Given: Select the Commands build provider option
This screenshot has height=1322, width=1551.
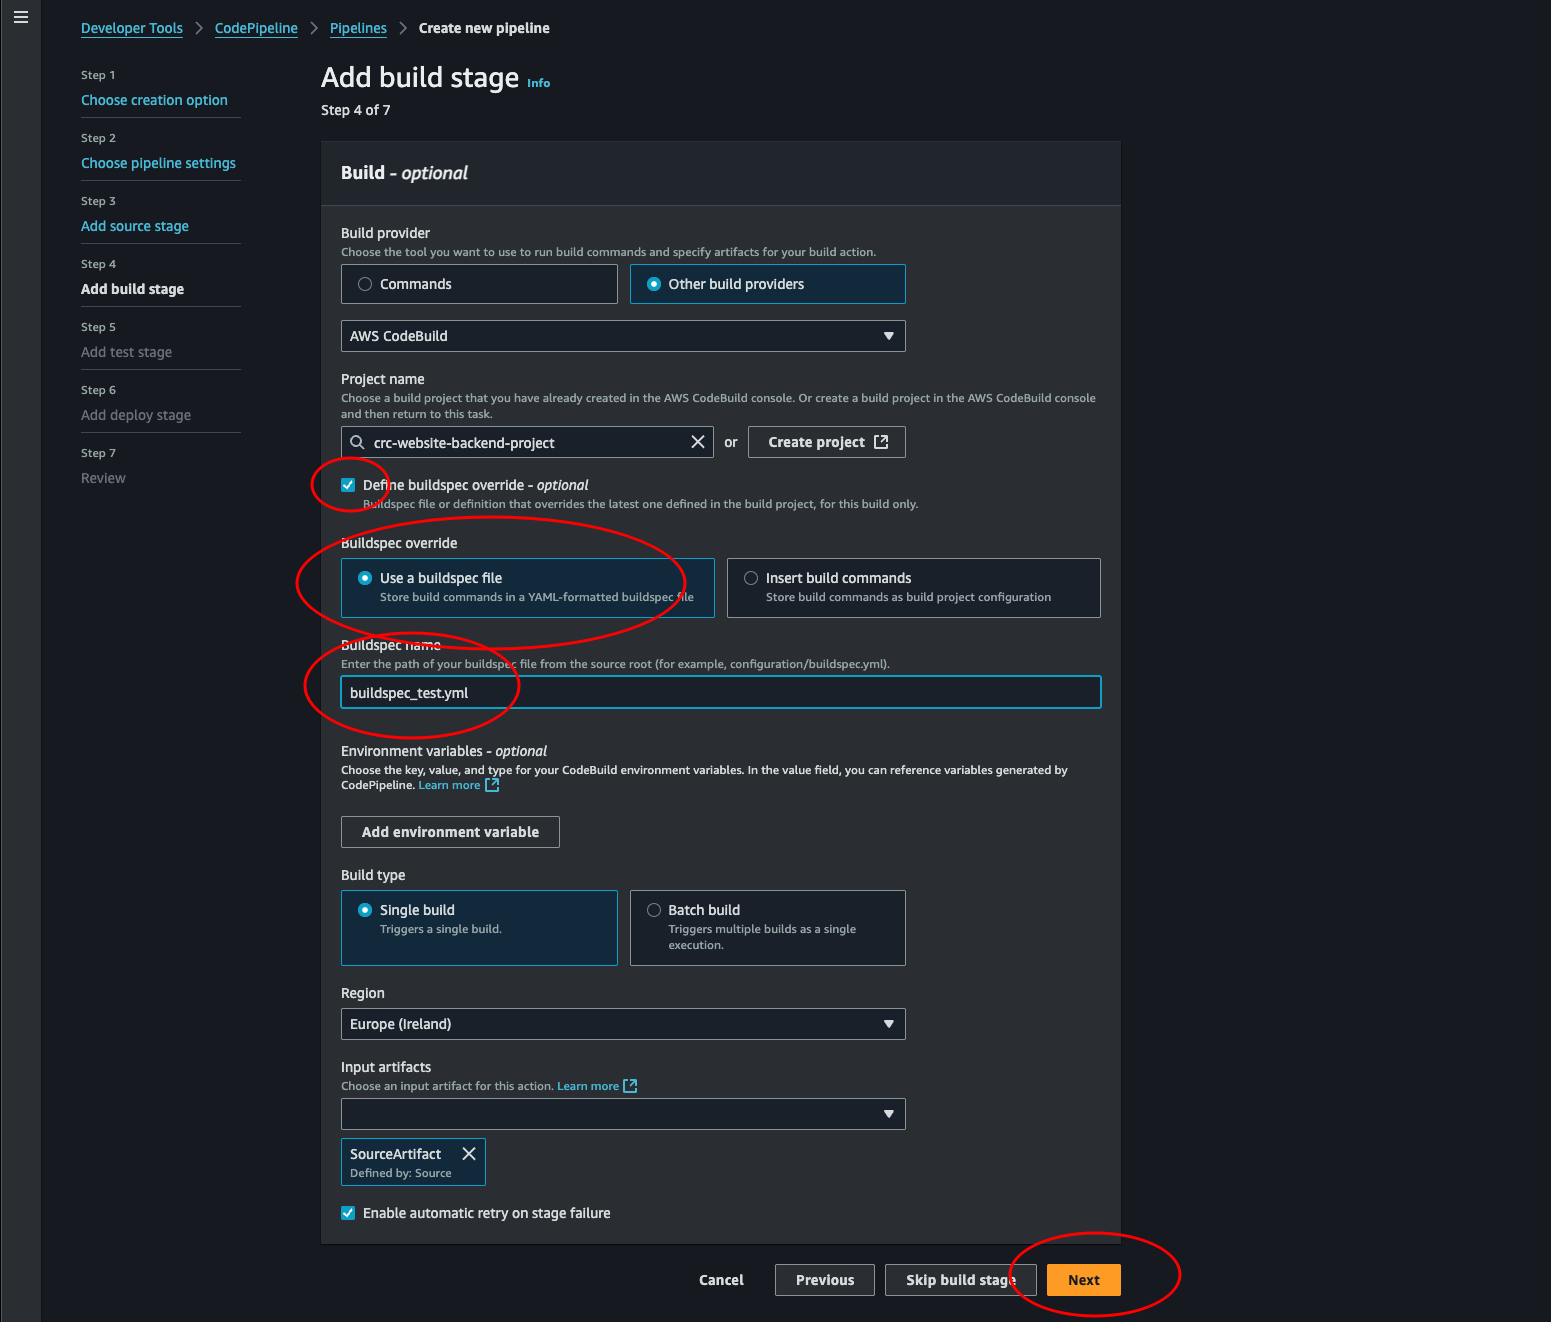Looking at the screenshot, I should click(365, 284).
